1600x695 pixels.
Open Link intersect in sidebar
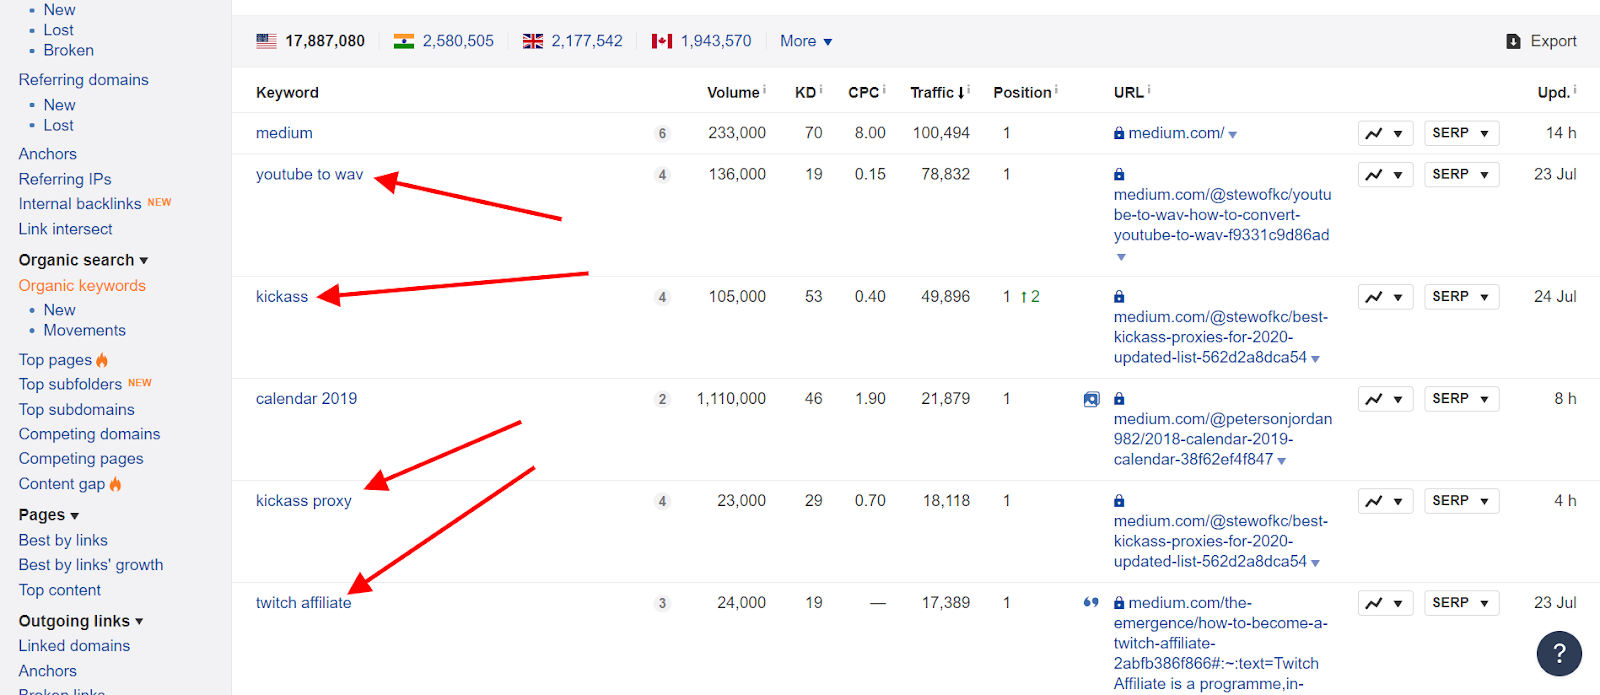click(x=65, y=229)
